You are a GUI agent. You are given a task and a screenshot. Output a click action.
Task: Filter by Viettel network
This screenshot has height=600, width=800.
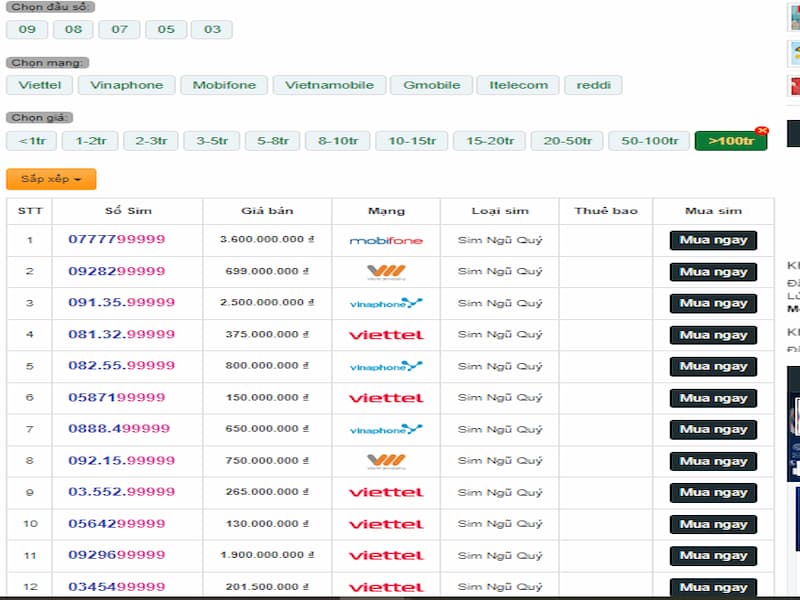(x=40, y=85)
